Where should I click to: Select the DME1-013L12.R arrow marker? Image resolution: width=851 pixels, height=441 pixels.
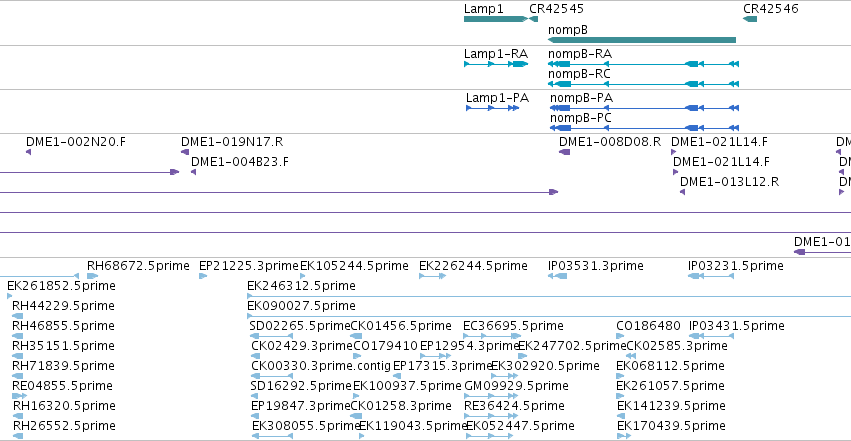point(682,192)
